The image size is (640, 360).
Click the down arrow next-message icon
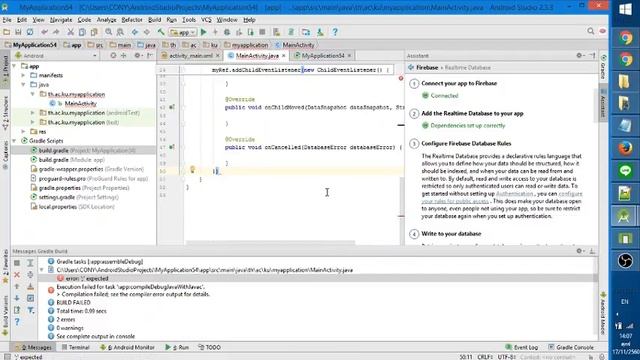17,298
